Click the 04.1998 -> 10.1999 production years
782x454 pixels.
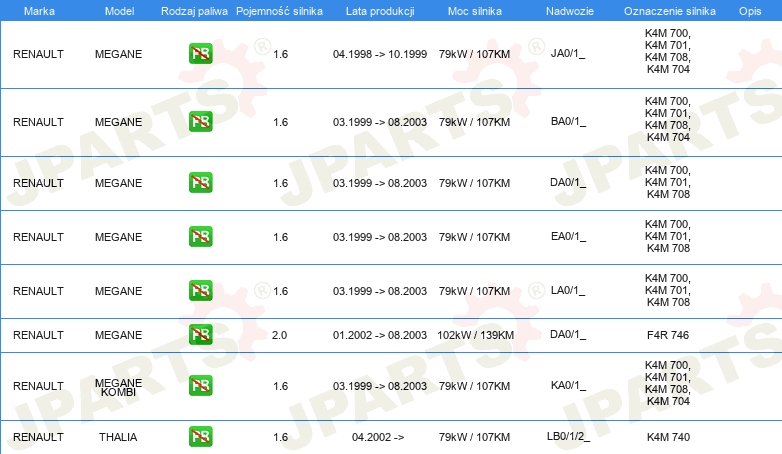(380, 54)
